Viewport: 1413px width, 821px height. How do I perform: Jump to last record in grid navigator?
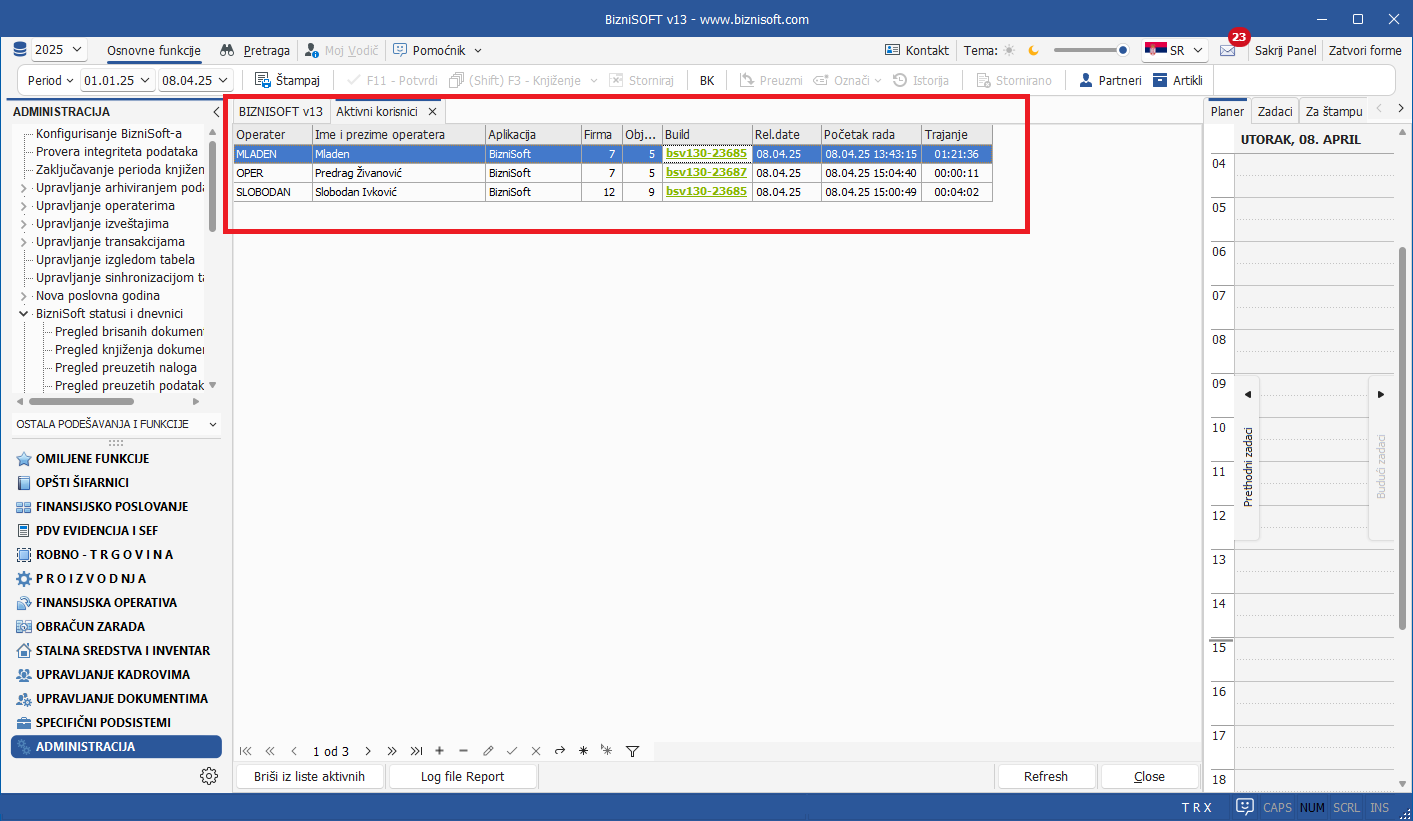[x=416, y=751]
